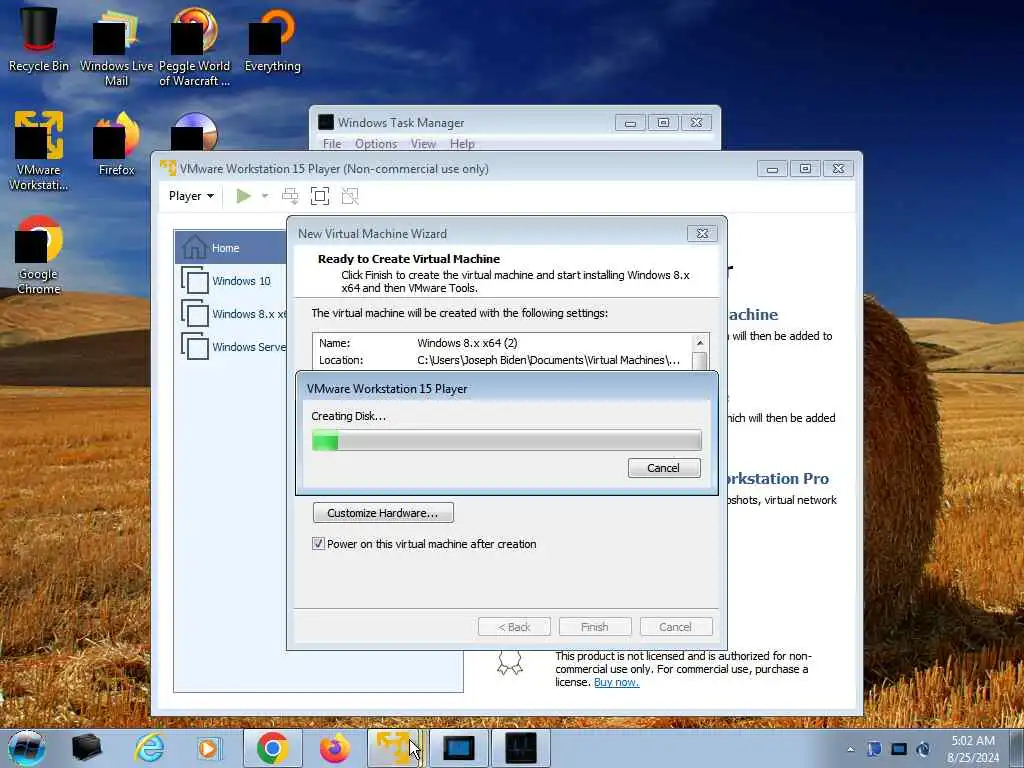Open Peggle World of Warcraft desktop icon
The height and width of the screenshot is (768, 1024).
click(194, 47)
